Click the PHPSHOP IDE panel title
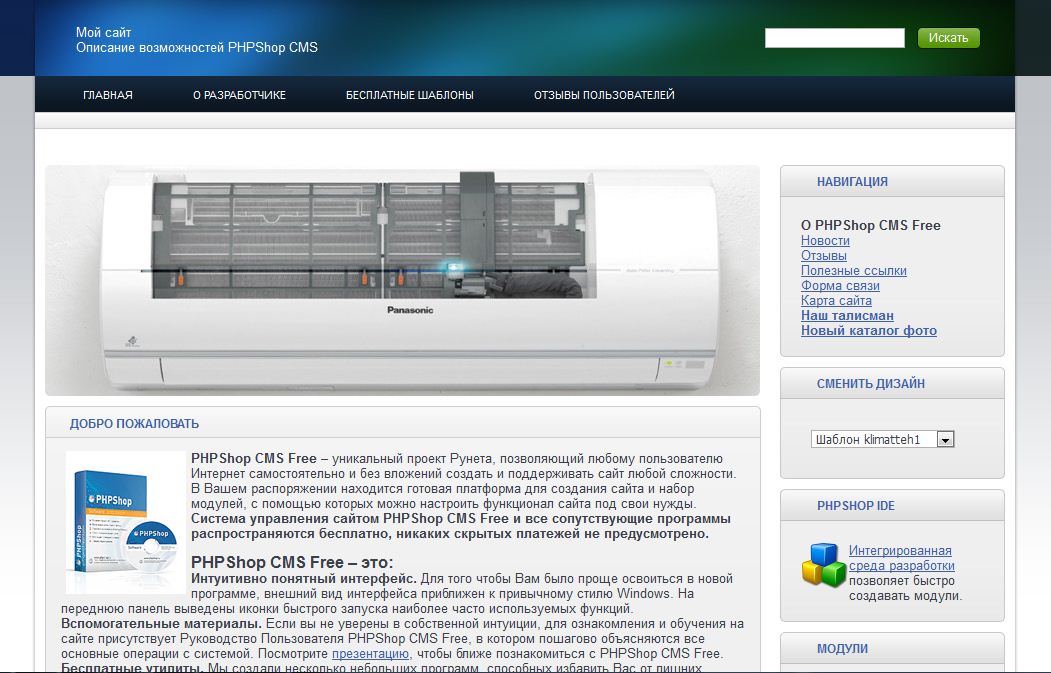 click(855, 505)
